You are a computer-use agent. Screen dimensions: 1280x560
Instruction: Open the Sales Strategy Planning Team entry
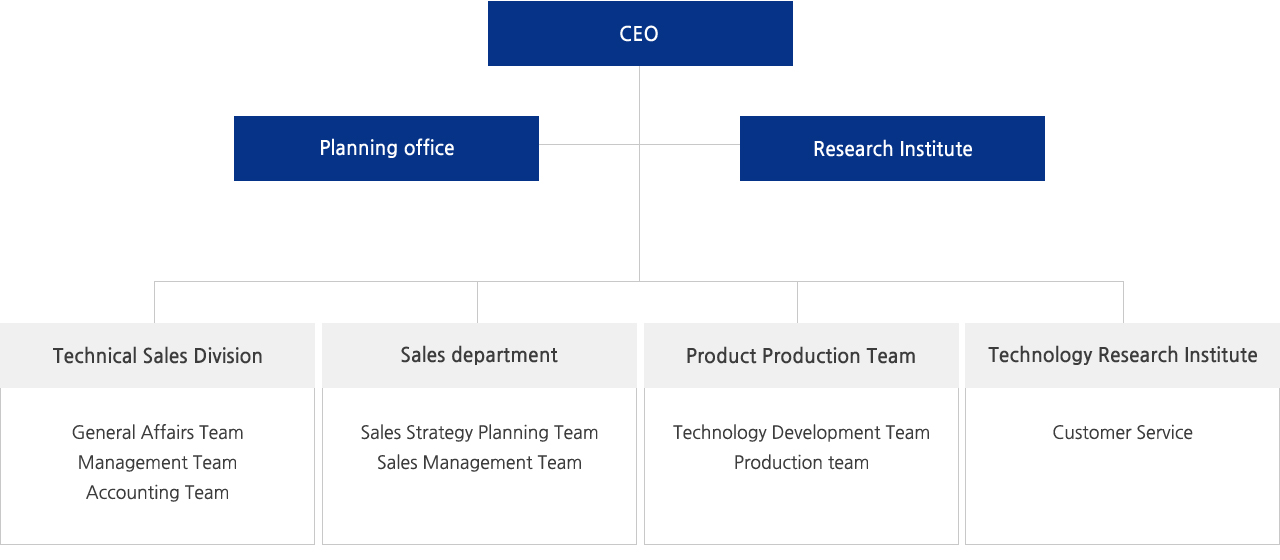click(x=480, y=432)
